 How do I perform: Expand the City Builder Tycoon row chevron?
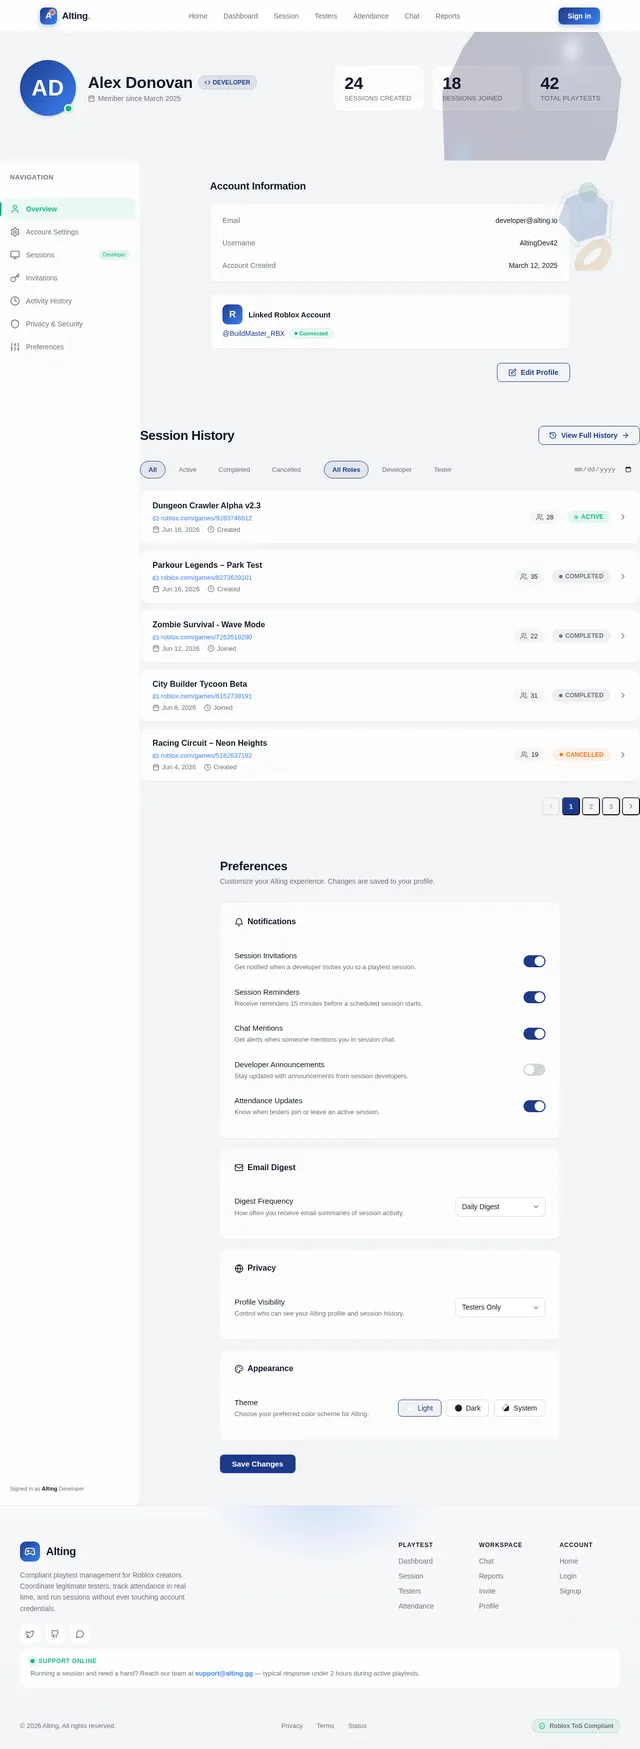(x=623, y=695)
